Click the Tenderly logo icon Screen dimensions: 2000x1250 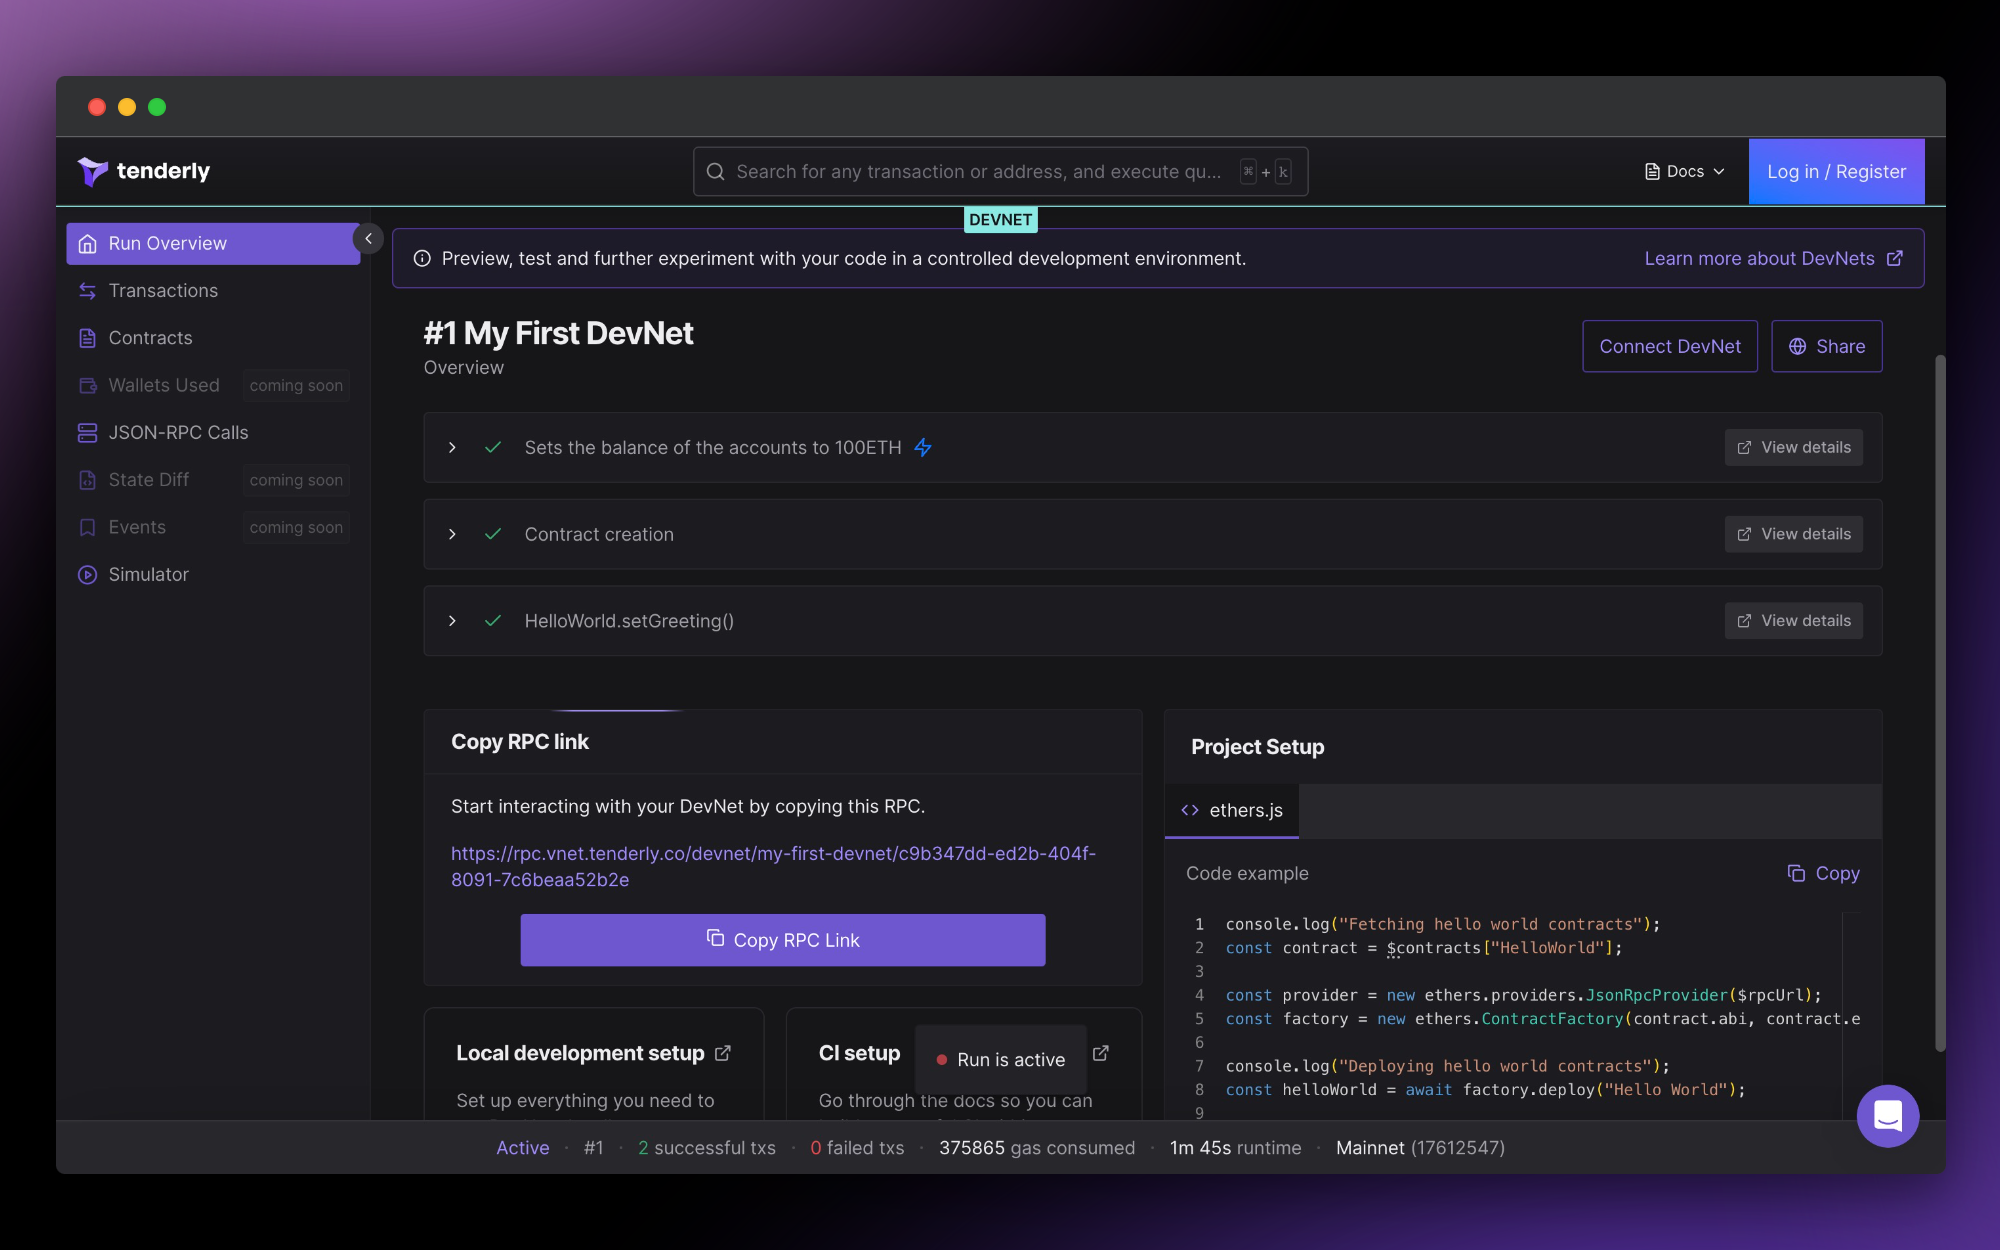click(x=92, y=171)
